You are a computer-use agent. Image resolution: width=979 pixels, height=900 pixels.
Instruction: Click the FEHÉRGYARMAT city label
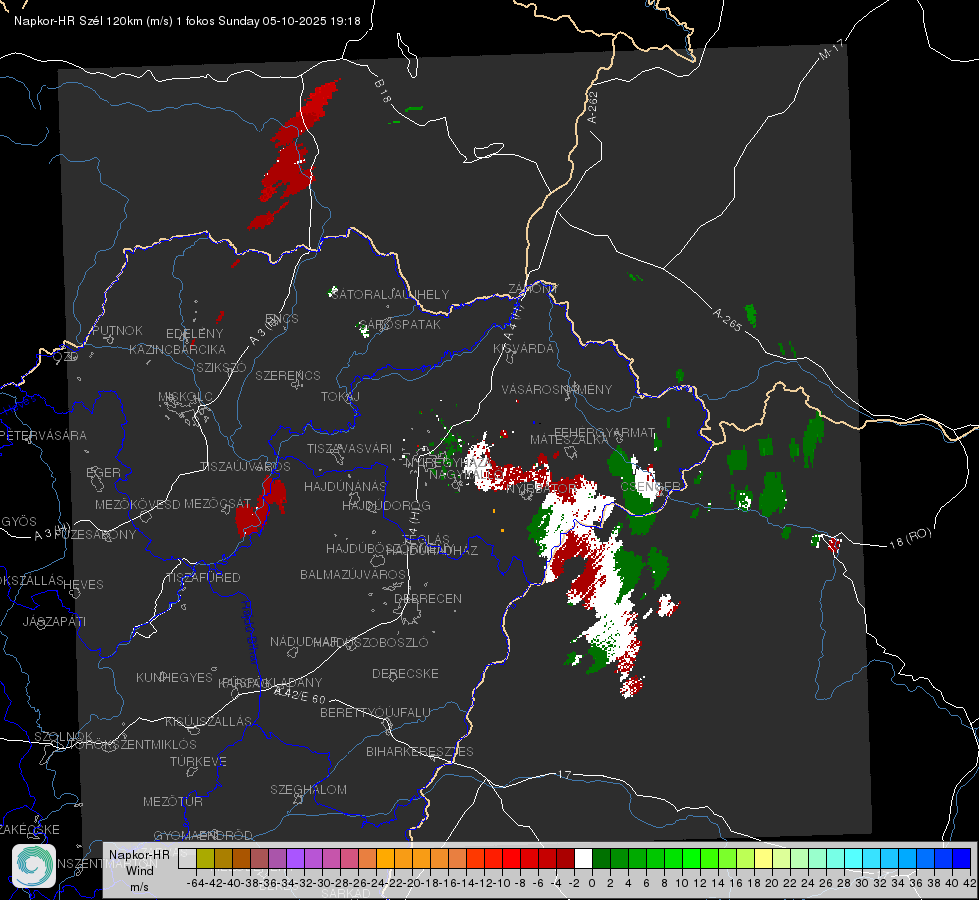click(x=604, y=432)
